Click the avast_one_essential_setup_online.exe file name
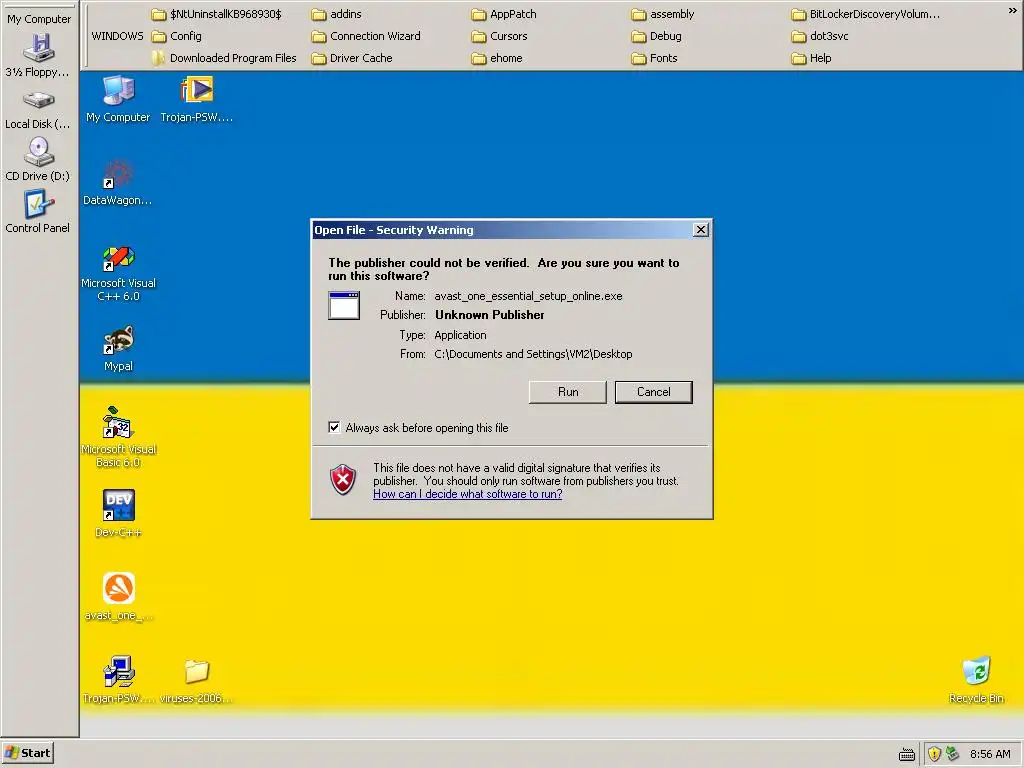The width and height of the screenshot is (1024, 768). coord(528,296)
